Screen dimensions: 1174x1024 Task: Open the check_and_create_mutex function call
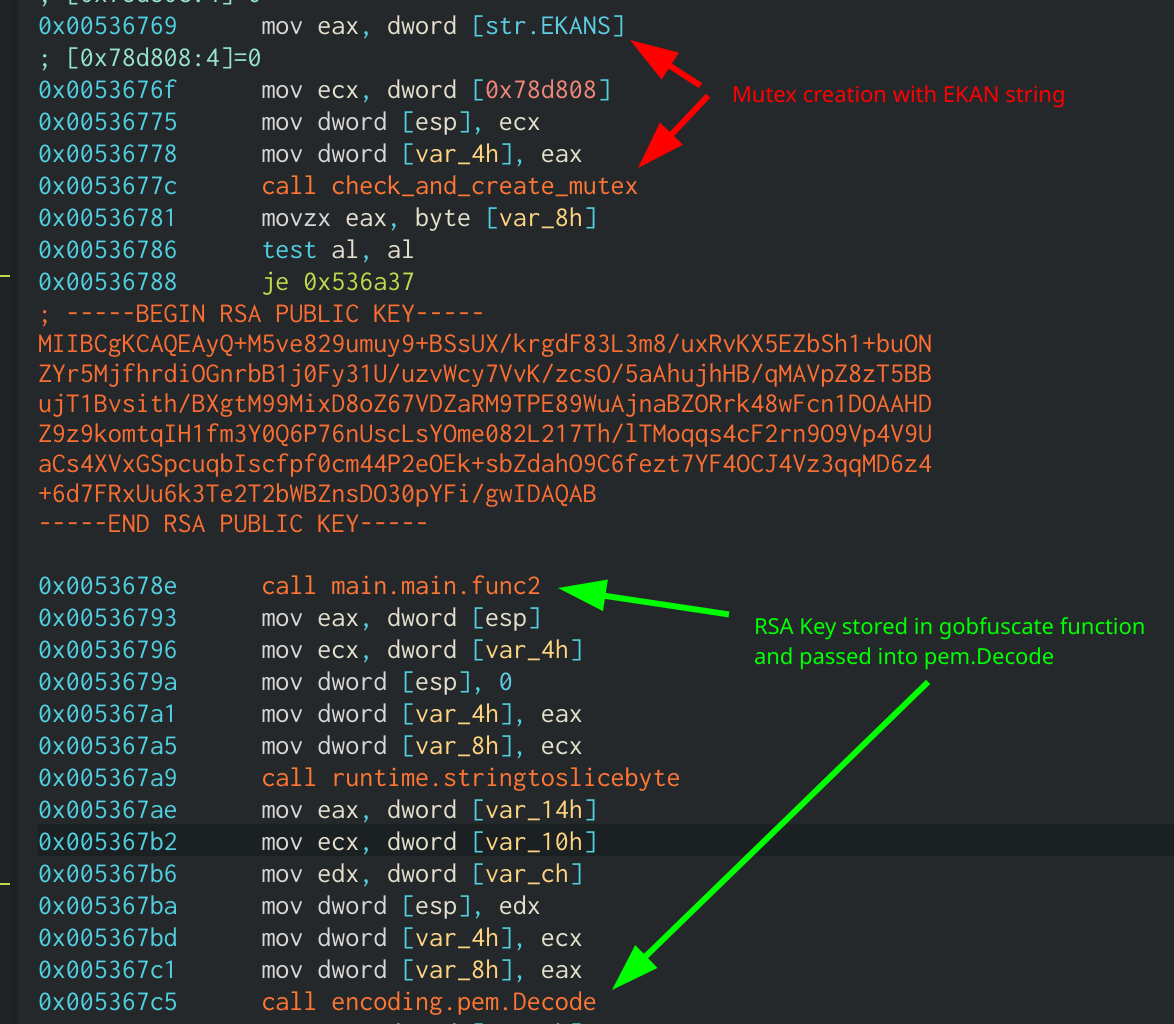coord(484,186)
